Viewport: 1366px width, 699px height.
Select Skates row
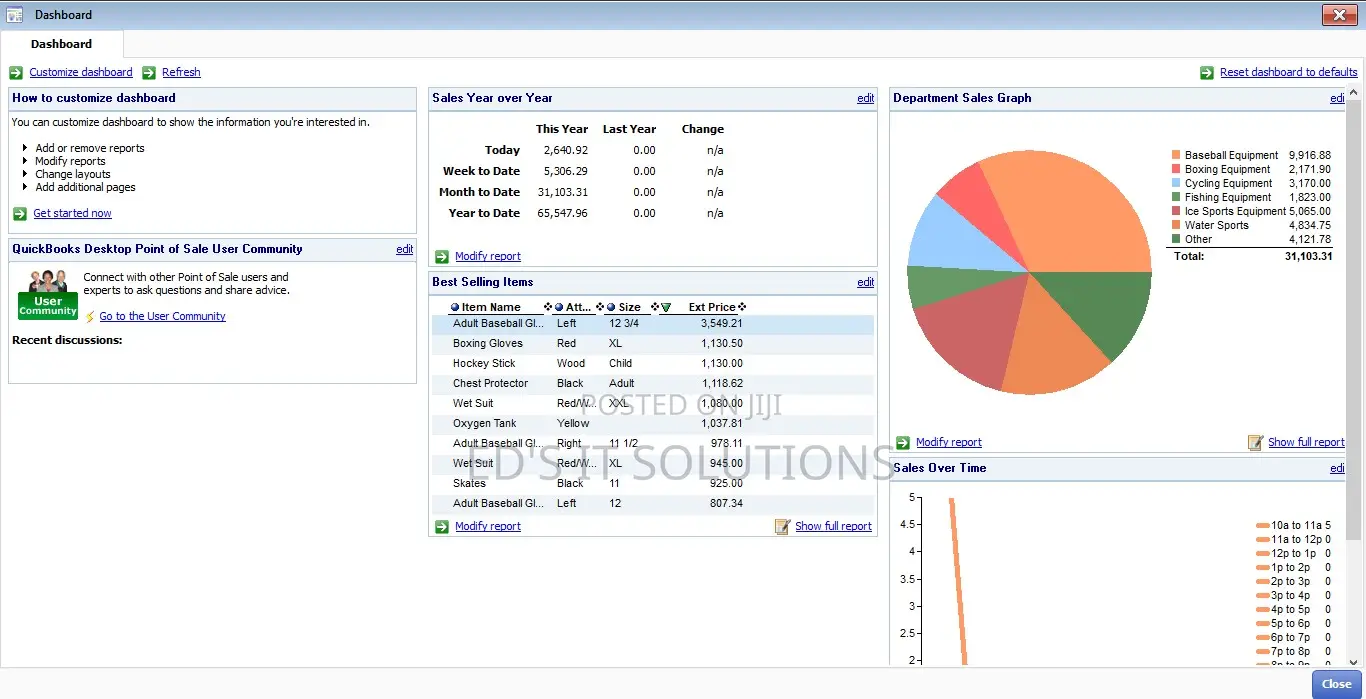[x=653, y=483]
